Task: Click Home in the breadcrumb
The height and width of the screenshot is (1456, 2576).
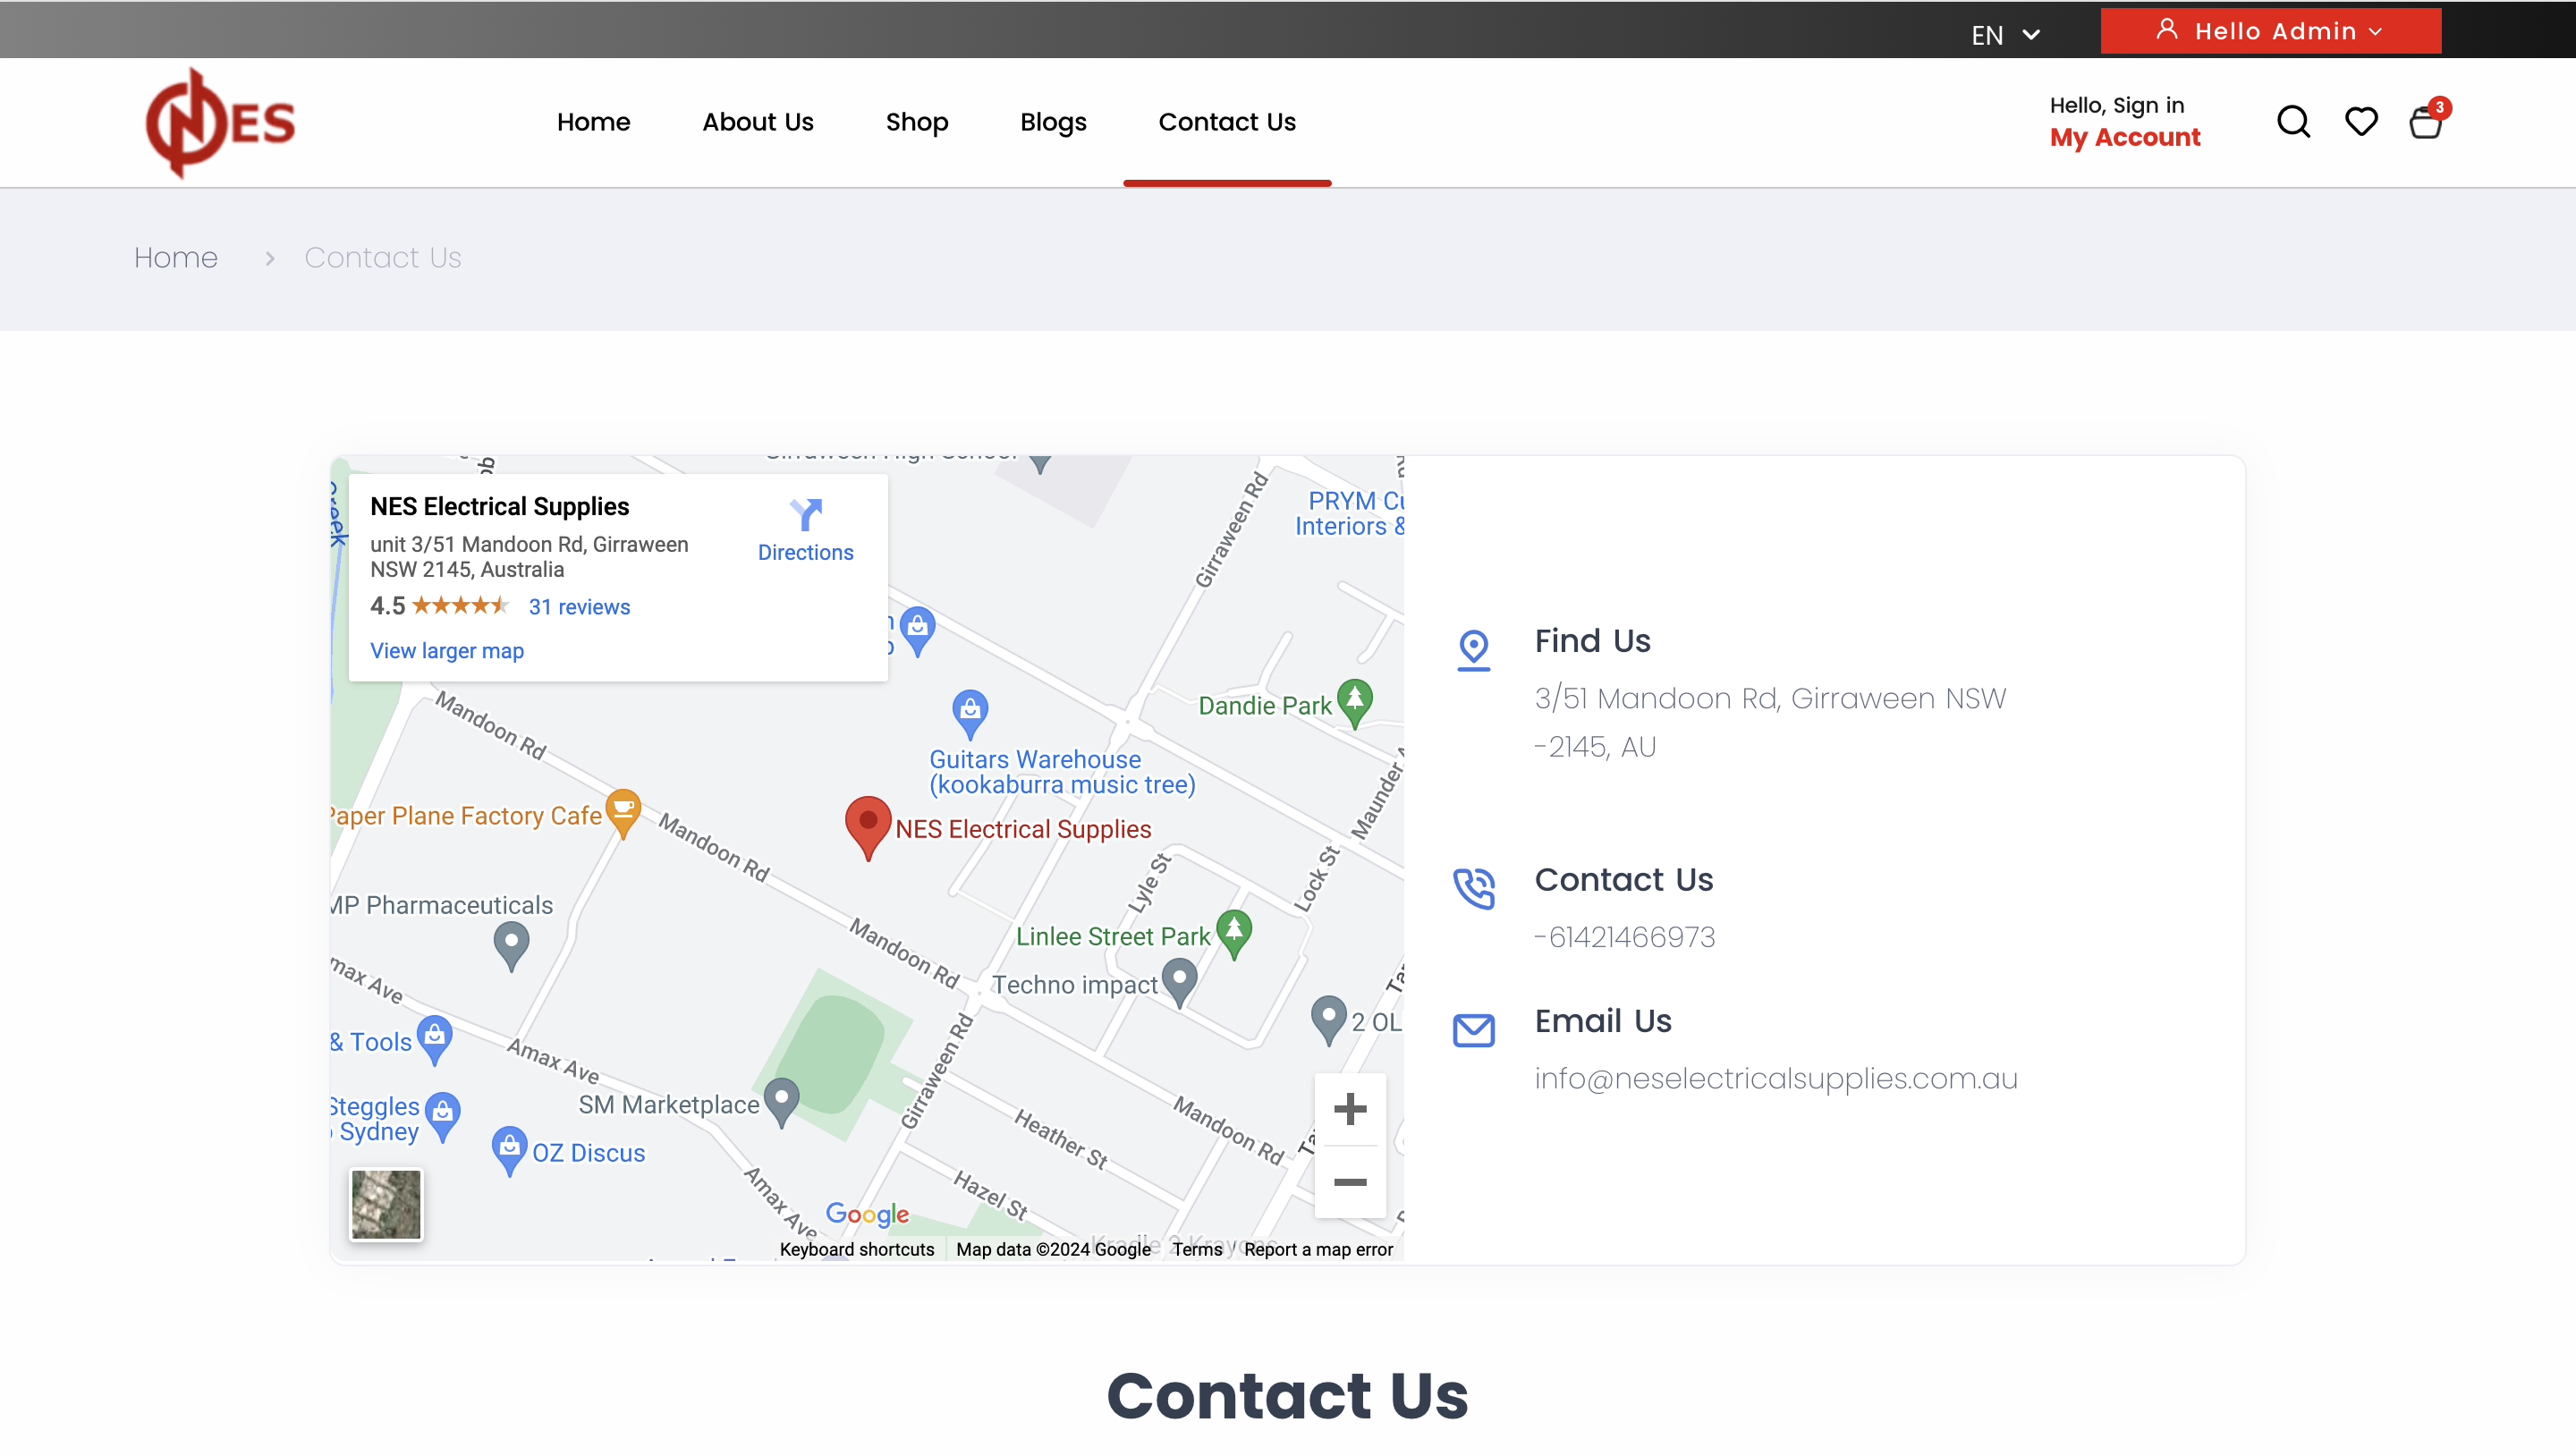Action: point(176,258)
